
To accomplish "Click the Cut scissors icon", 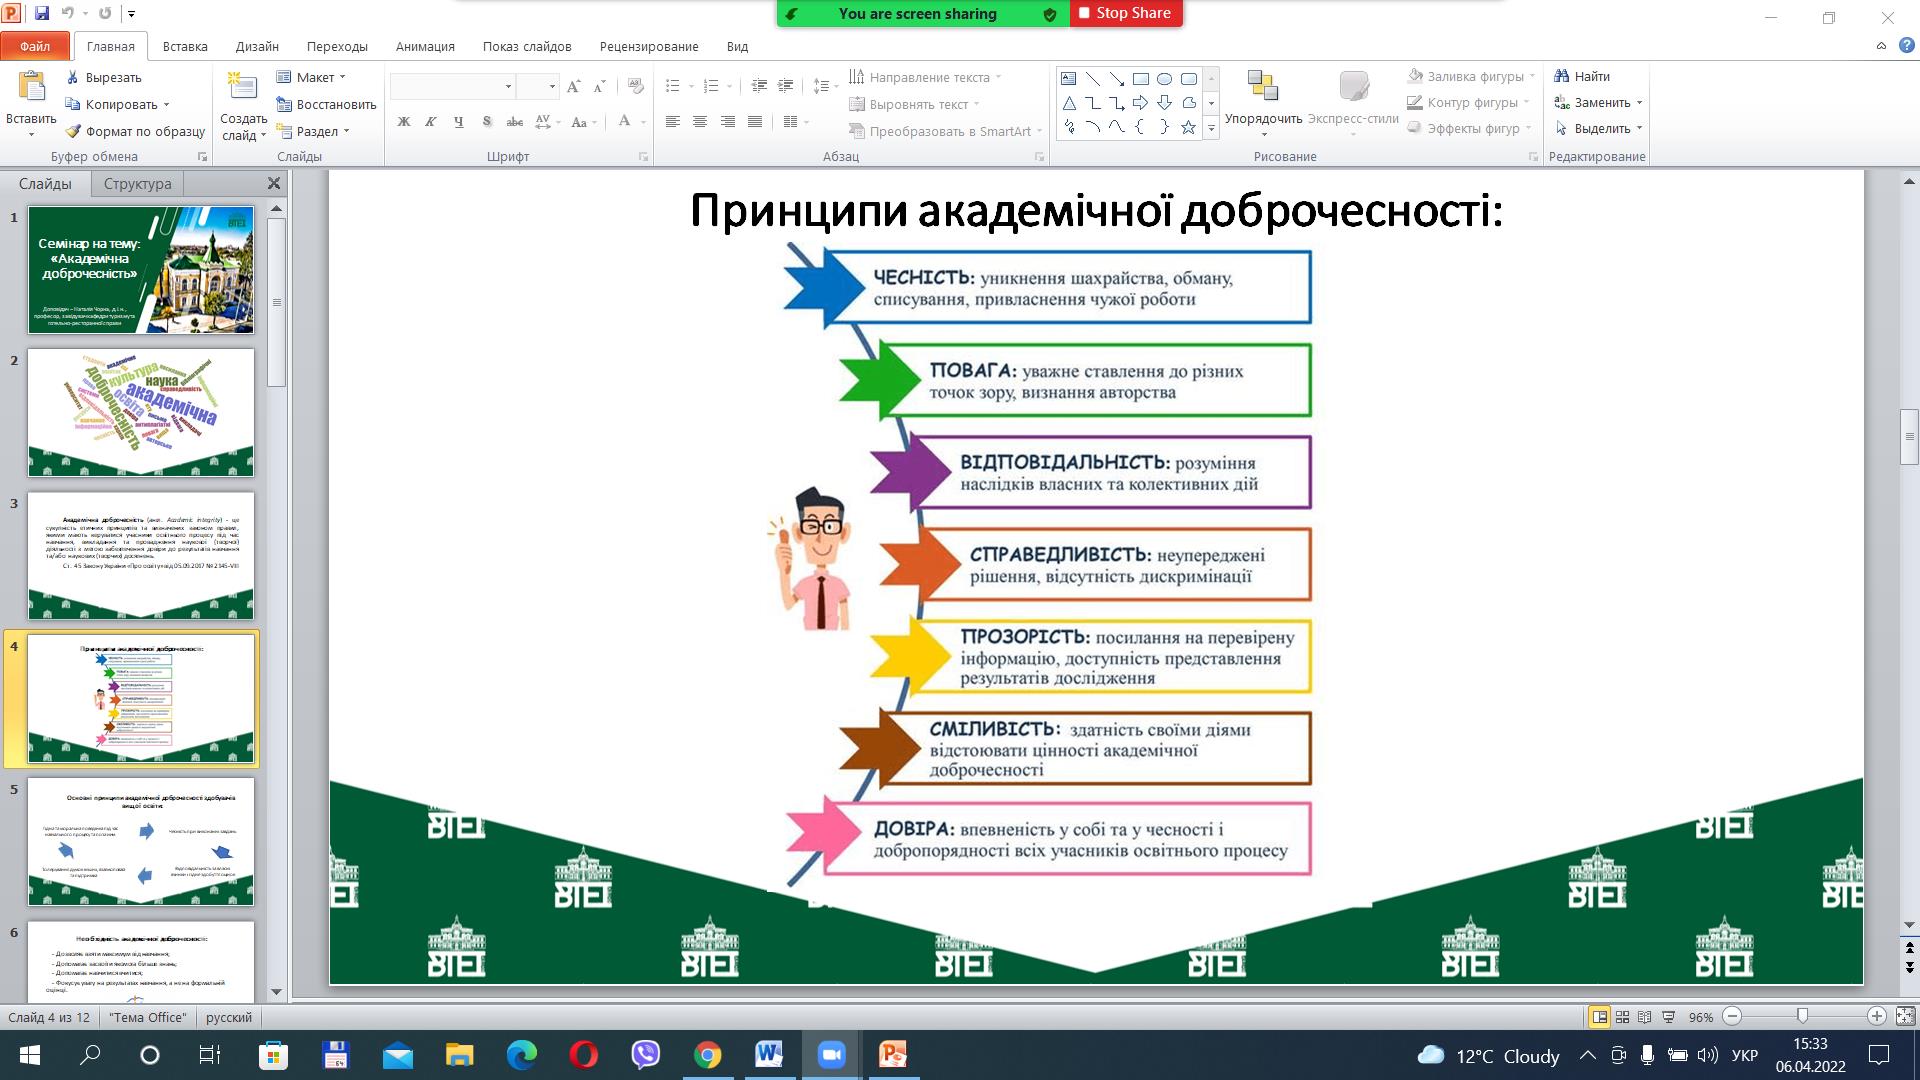I will tap(73, 77).
